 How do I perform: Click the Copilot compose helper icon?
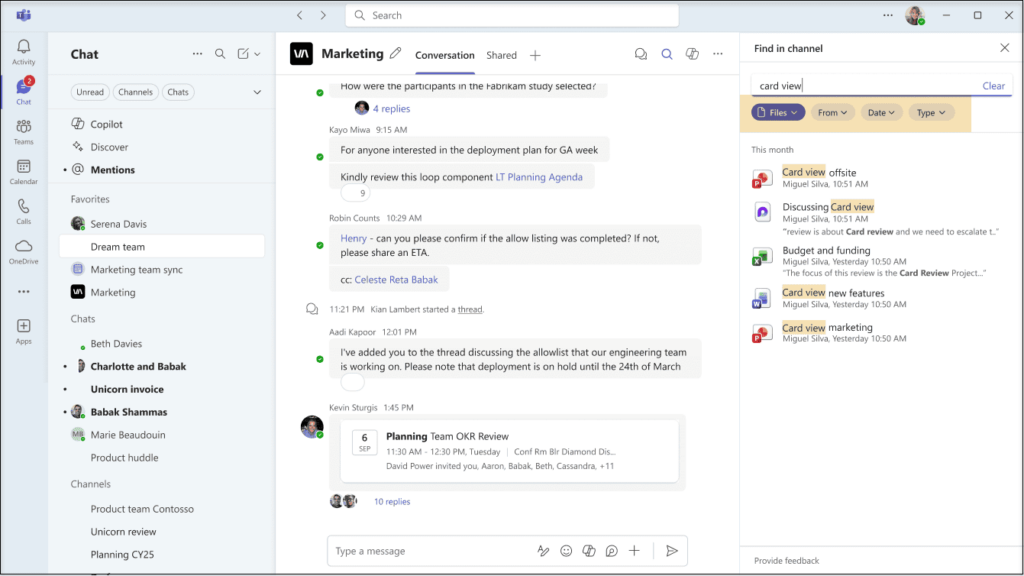(589, 551)
